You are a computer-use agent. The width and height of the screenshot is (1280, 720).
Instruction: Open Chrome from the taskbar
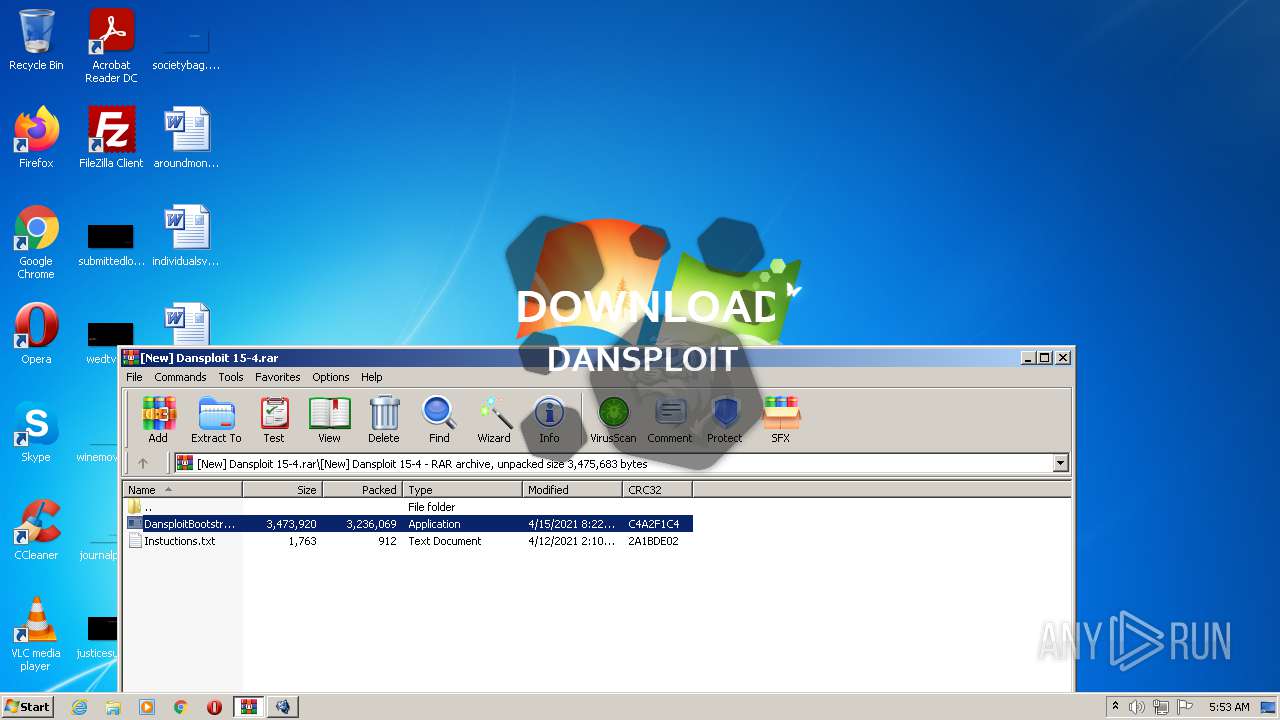pos(181,707)
